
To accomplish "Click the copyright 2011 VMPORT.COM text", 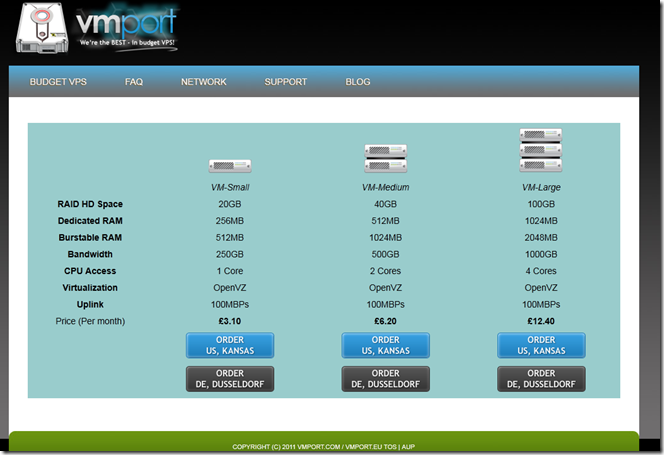I will (286, 447).
